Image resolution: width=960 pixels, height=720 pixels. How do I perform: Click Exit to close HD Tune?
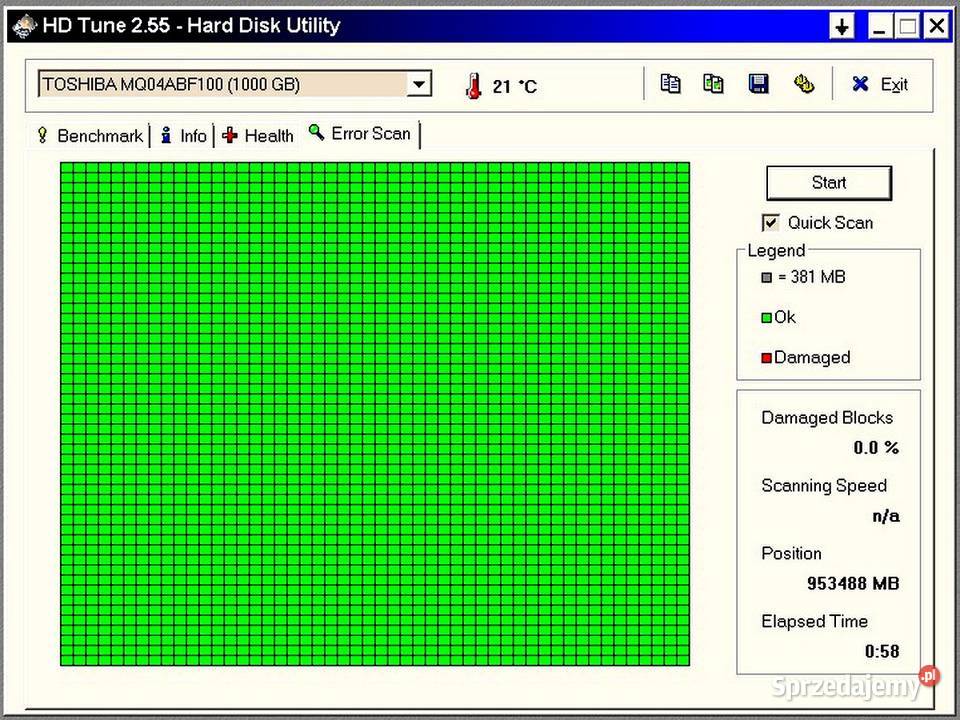[x=879, y=84]
